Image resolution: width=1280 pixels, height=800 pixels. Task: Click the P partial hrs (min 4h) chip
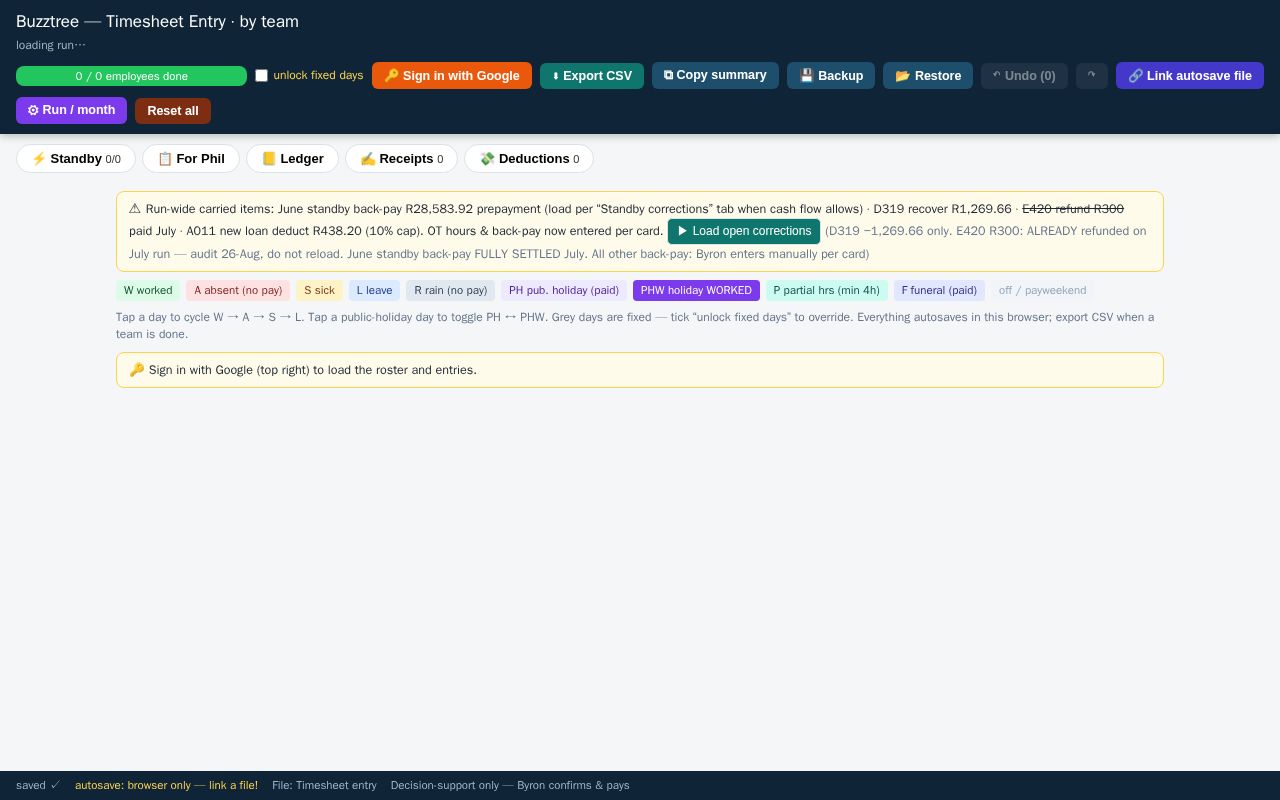click(x=827, y=291)
